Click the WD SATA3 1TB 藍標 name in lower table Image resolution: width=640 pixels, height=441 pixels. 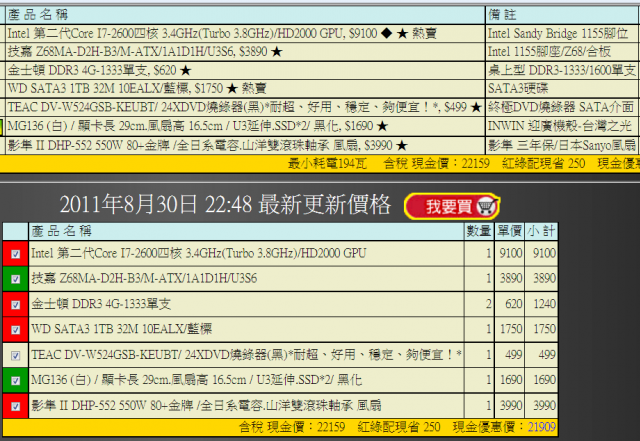click(122, 329)
